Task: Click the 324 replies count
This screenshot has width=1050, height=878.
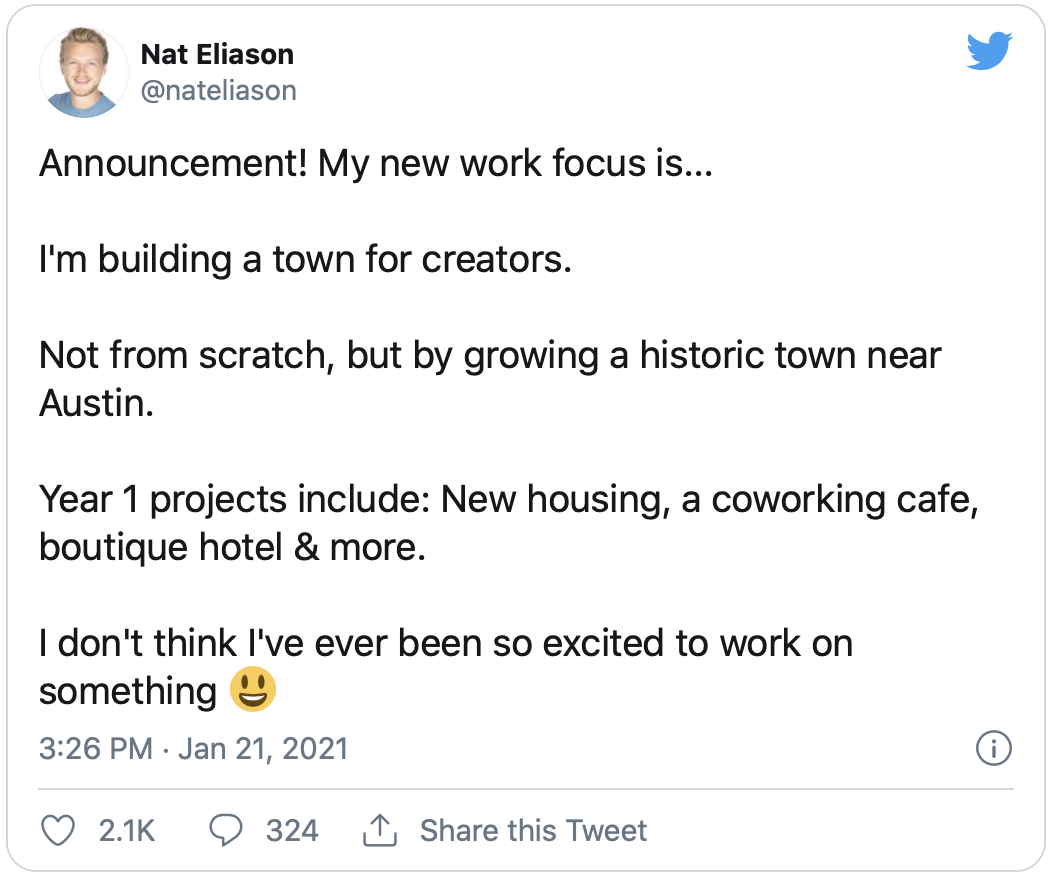Action: click(x=292, y=830)
